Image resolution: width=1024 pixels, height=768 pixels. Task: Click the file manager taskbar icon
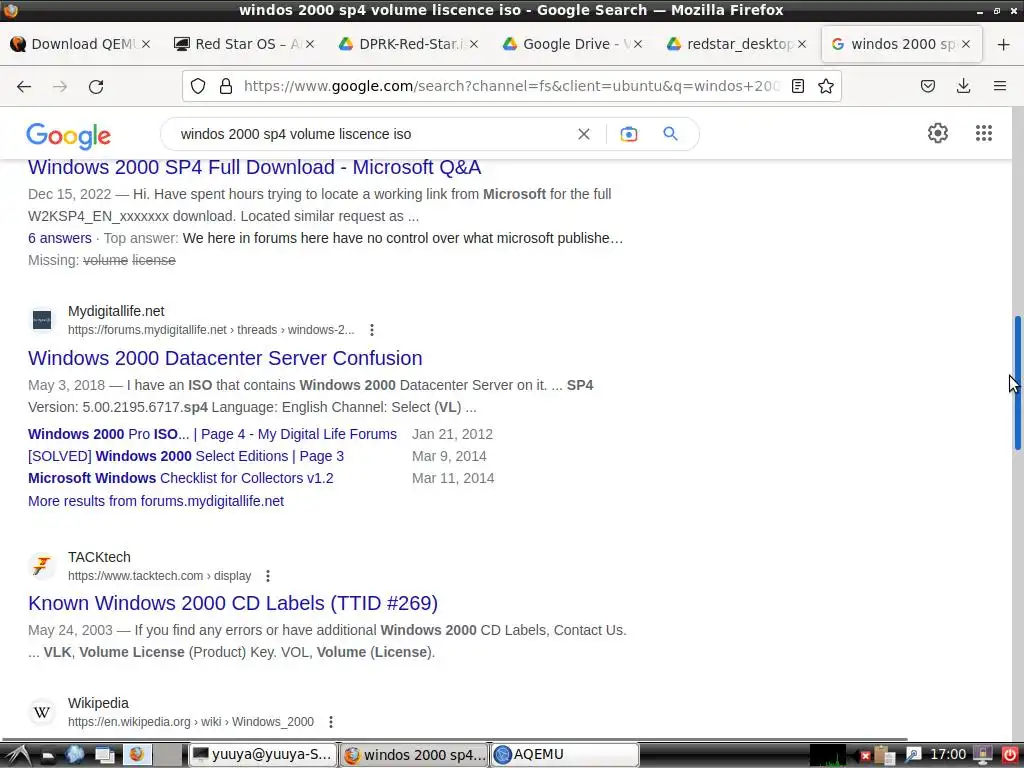47,756
